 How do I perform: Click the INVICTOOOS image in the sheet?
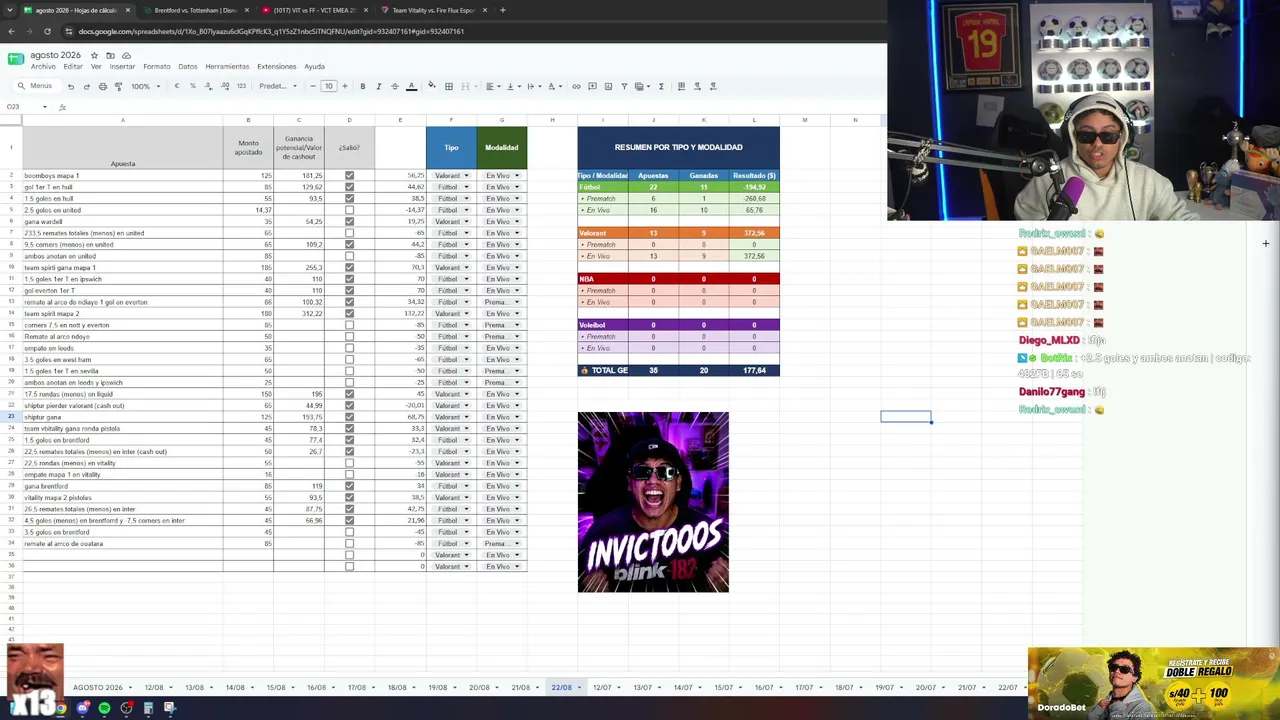pos(653,502)
